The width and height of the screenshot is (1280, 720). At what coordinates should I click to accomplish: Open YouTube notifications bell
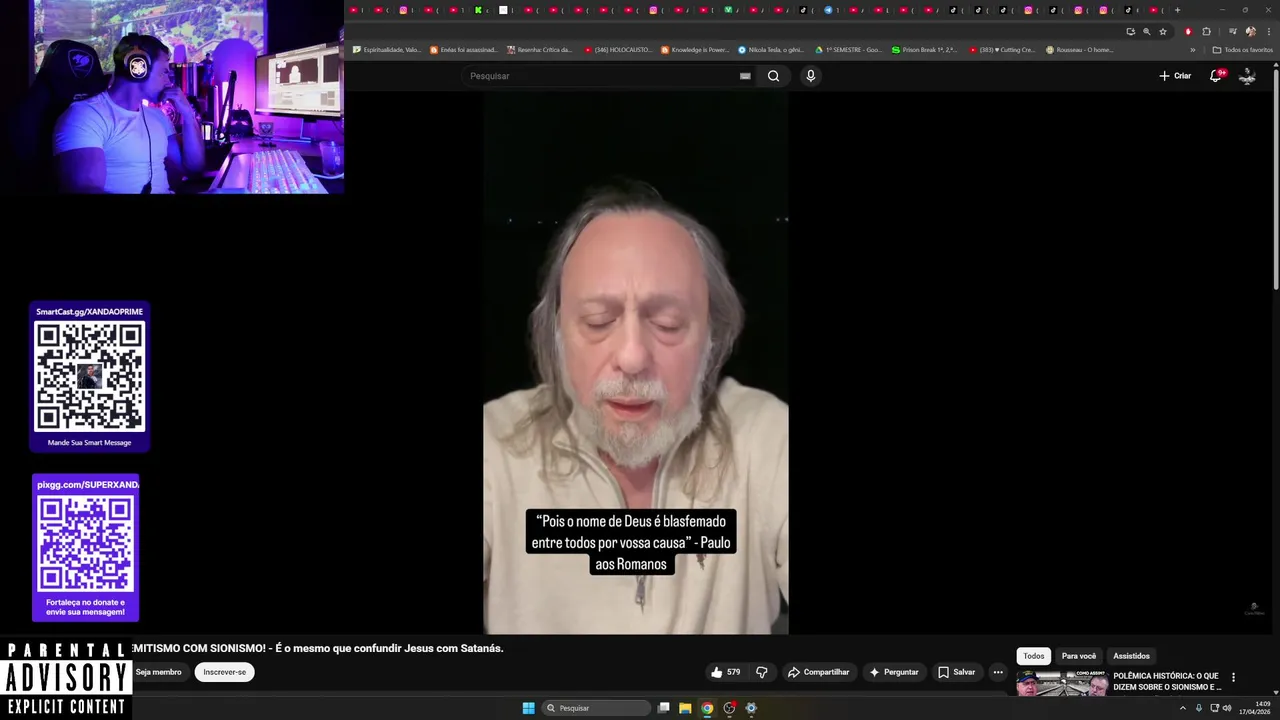[1216, 76]
